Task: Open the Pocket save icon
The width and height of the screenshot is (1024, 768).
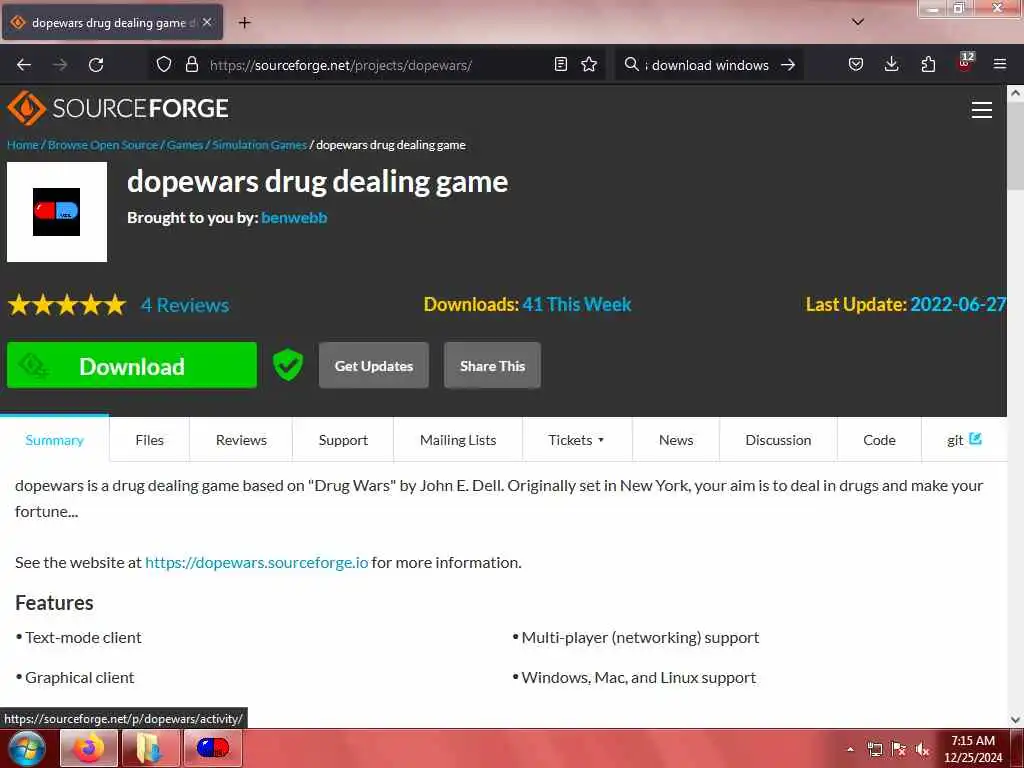Action: (856, 64)
